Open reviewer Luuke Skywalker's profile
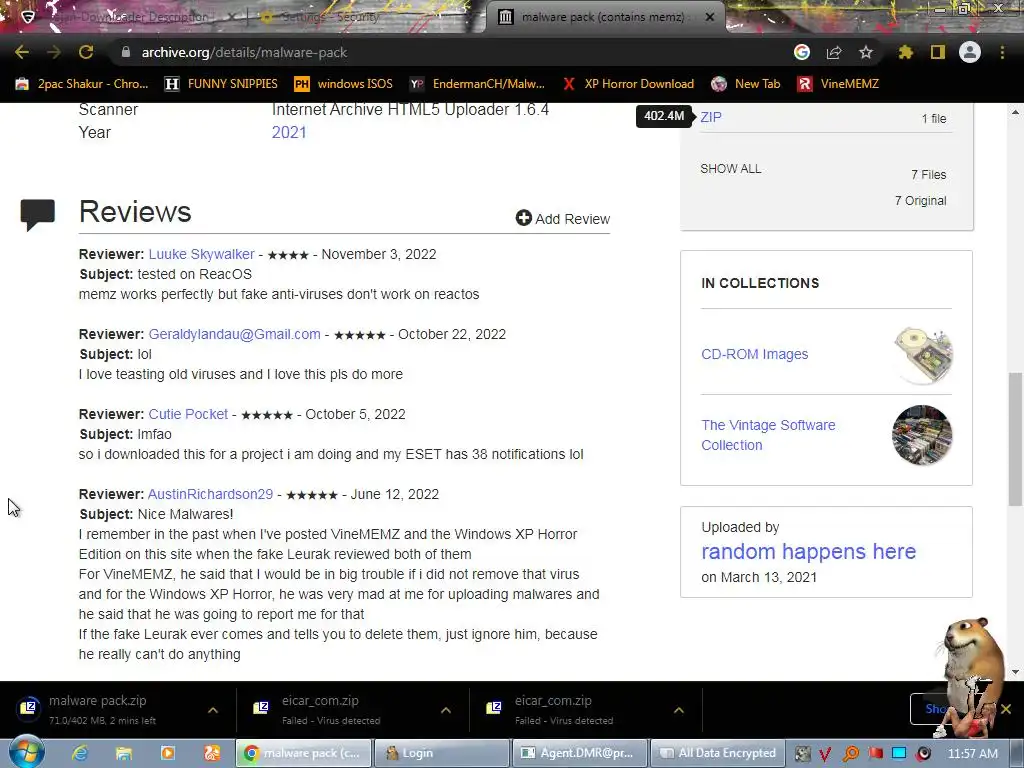 click(x=201, y=254)
